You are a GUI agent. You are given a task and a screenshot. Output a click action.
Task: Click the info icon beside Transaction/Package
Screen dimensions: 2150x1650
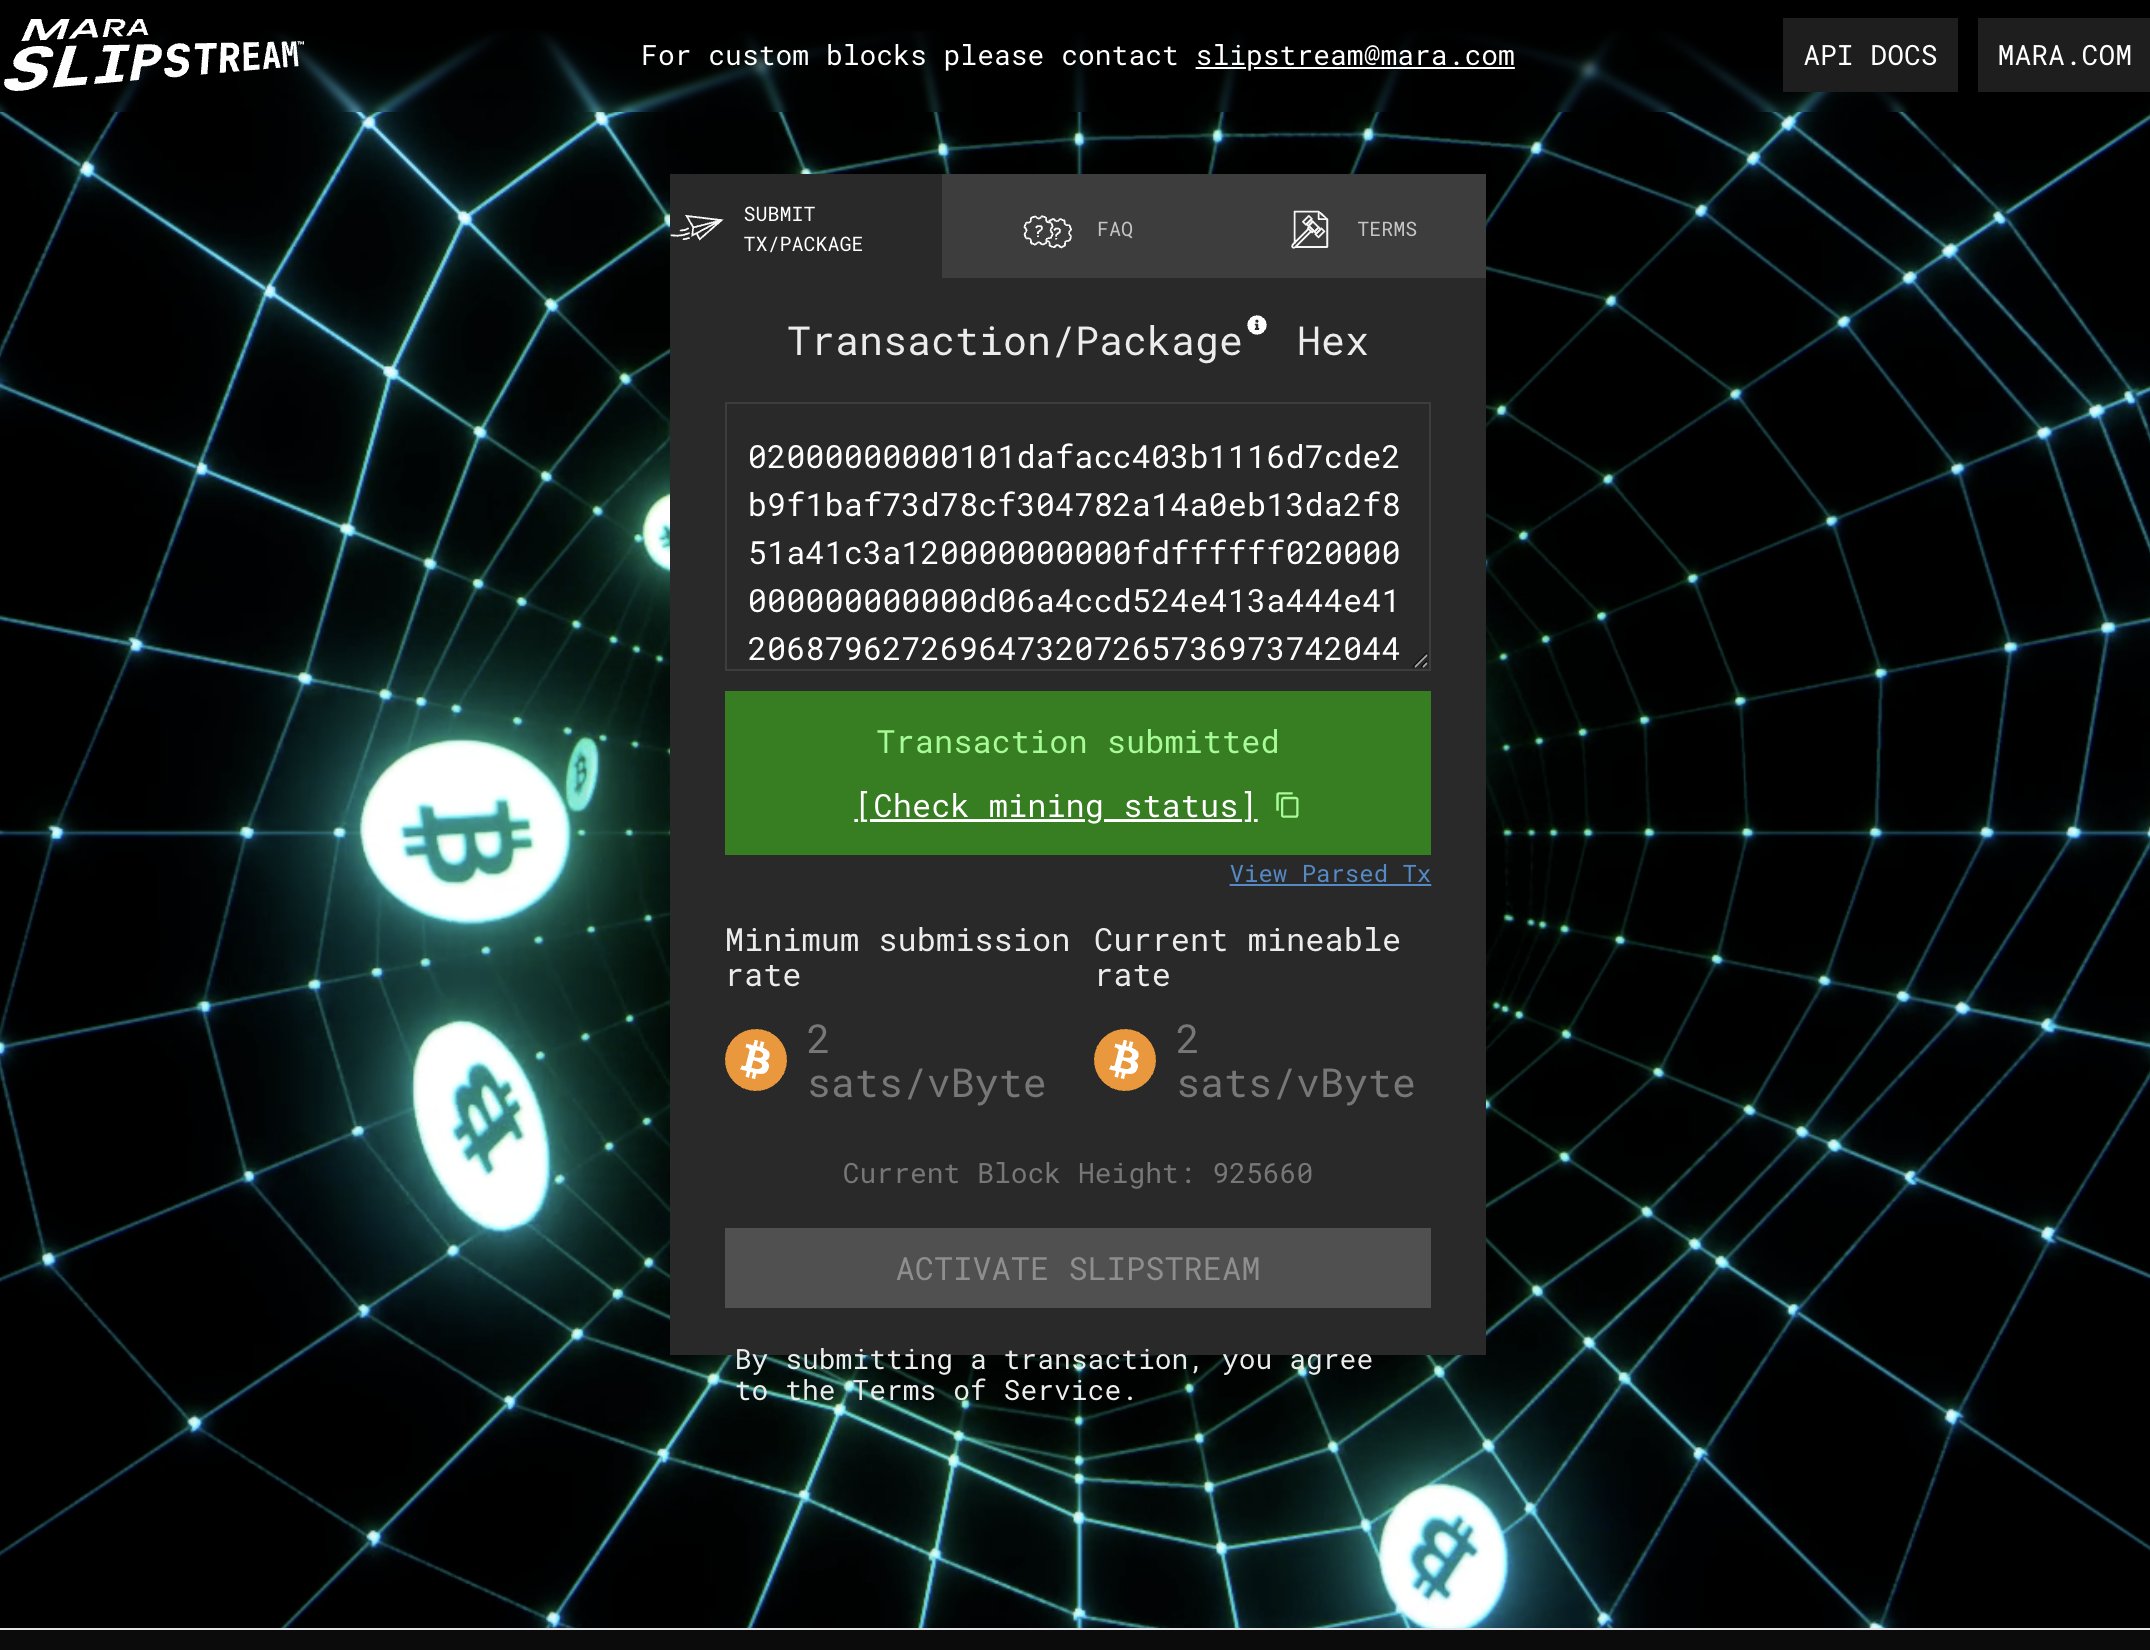(x=1257, y=325)
